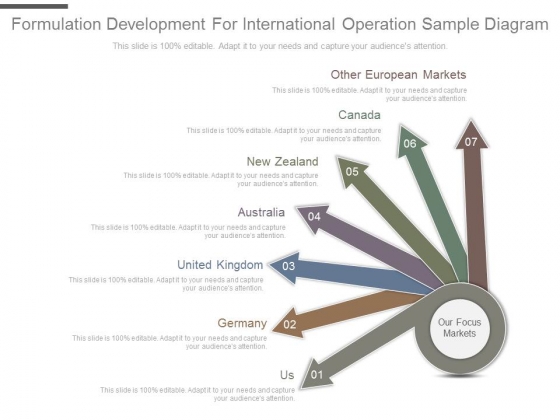Select the Canada heading
The width and height of the screenshot is (560, 420).
[359, 115]
